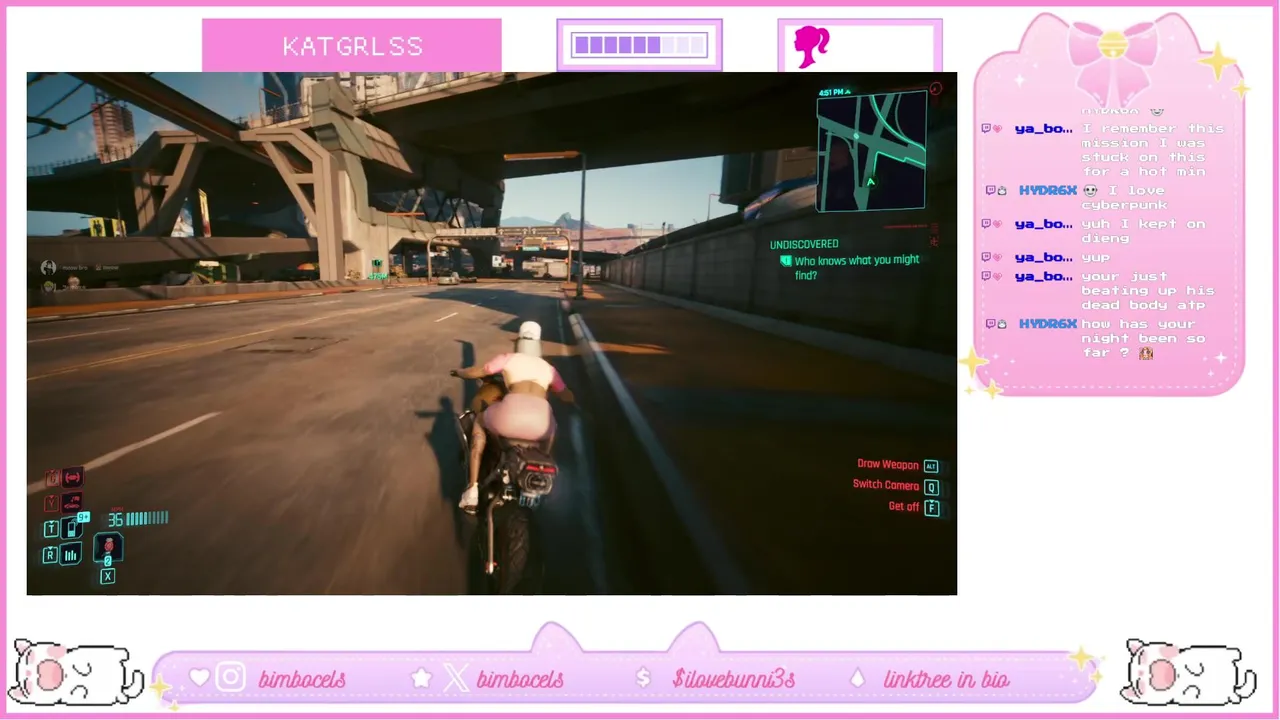This screenshot has width=1280, height=720.
Task: Click the phone icon with 9+ badge
Action: tap(72, 528)
